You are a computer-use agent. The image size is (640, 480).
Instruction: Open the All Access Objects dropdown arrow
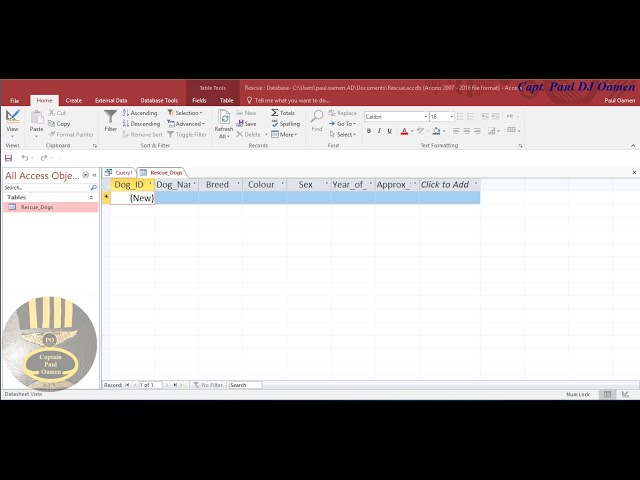[86, 175]
